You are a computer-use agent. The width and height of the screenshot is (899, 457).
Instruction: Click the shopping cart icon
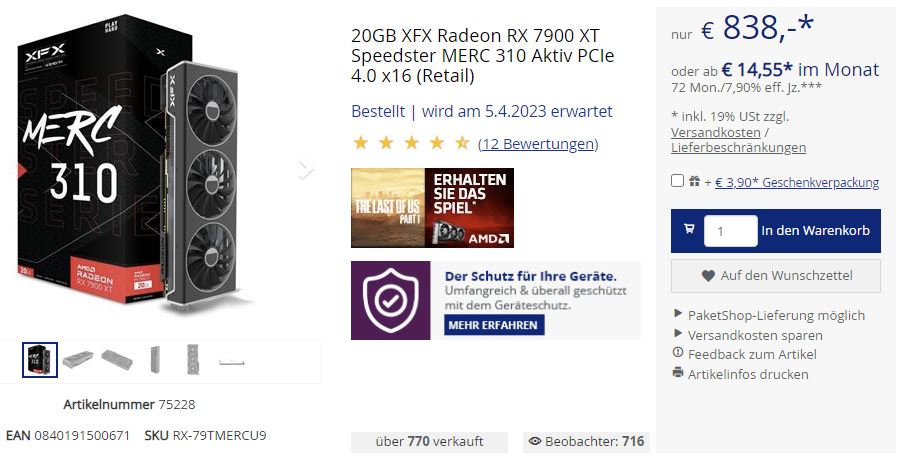coord(689,229)
